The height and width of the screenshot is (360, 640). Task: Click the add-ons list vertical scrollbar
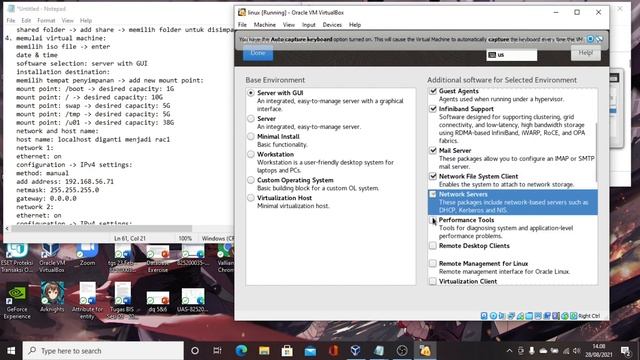tap(596, 152)
